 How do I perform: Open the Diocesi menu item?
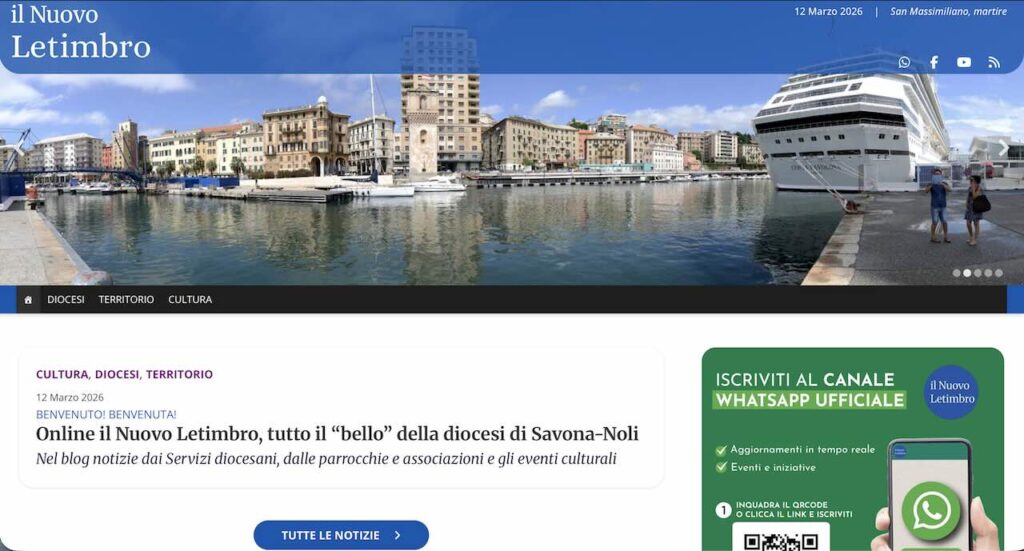click(x=66, y=300)
